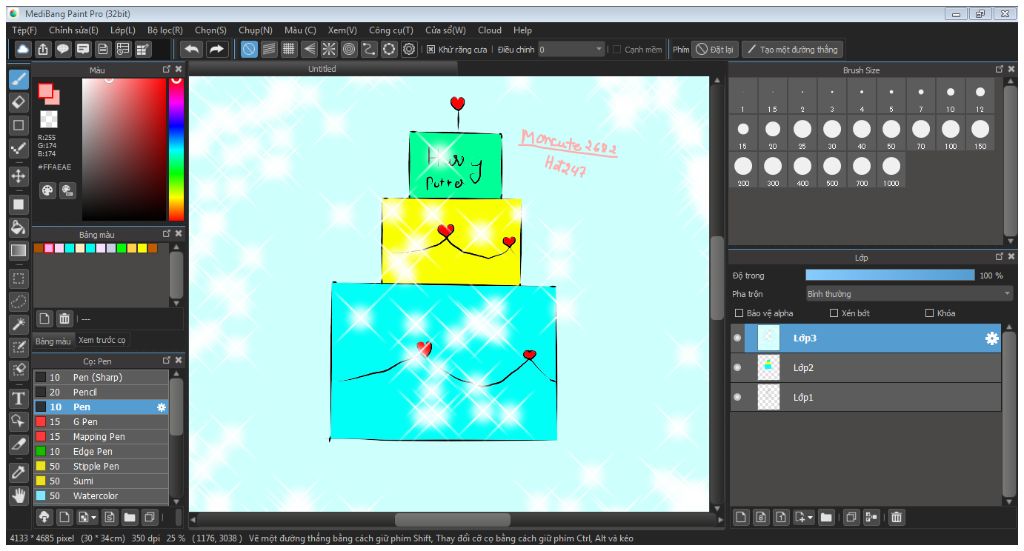1024x551 pixels.
Task: Hide layer Lớp1
Action: click(737, 397)
